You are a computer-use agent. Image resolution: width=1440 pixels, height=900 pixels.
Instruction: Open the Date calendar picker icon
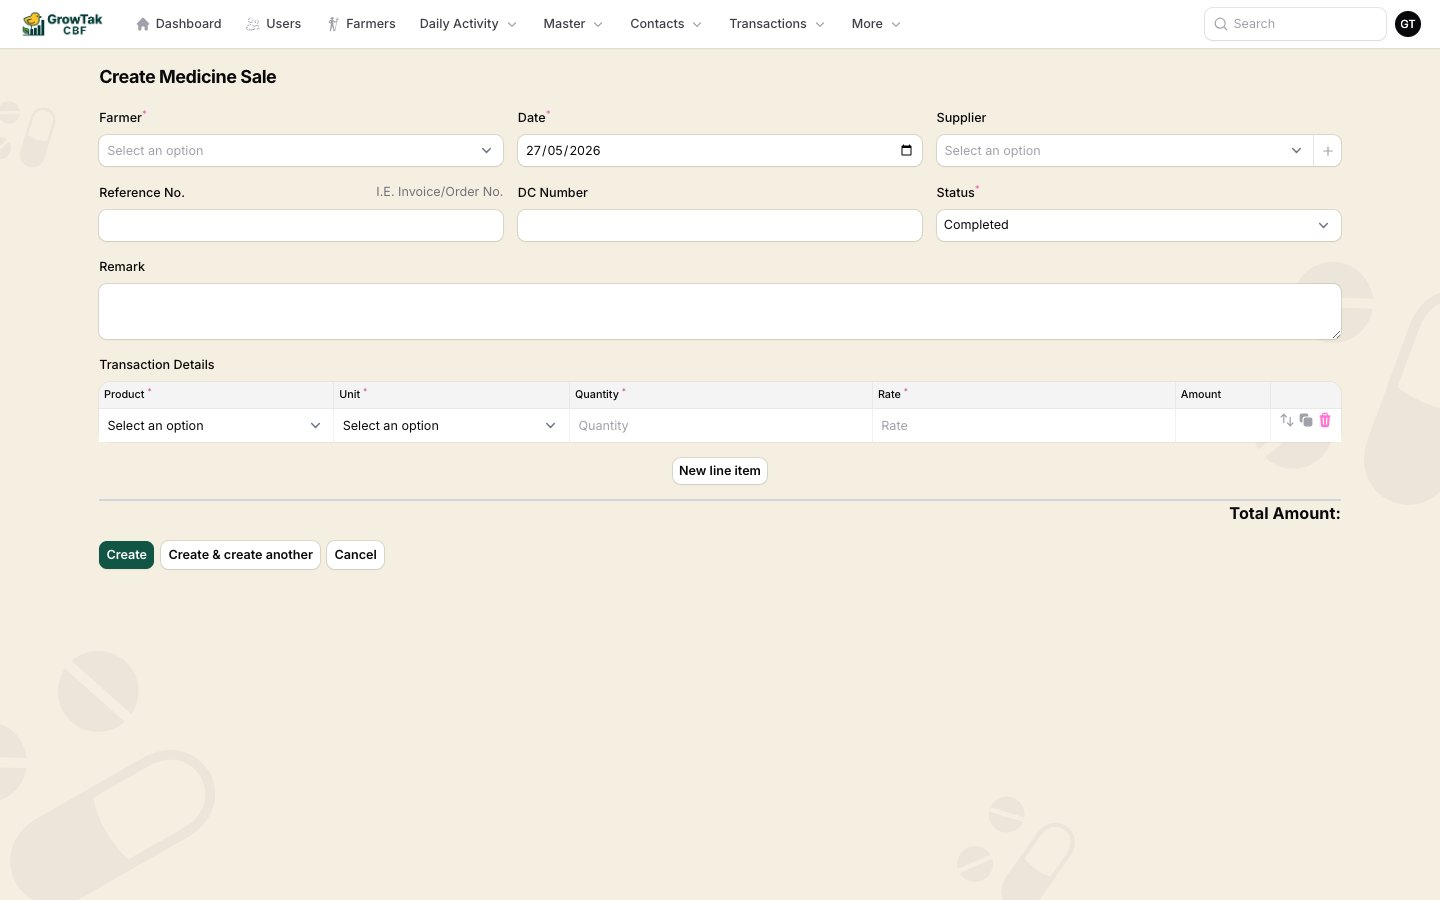pyautogui.click(x=906, y=151)
